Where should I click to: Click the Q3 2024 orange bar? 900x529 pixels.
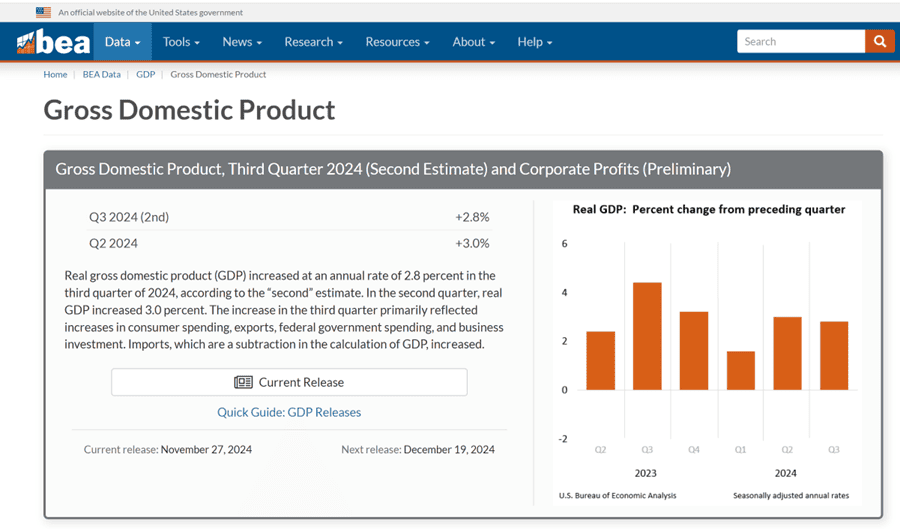click(x=834, y=355)
